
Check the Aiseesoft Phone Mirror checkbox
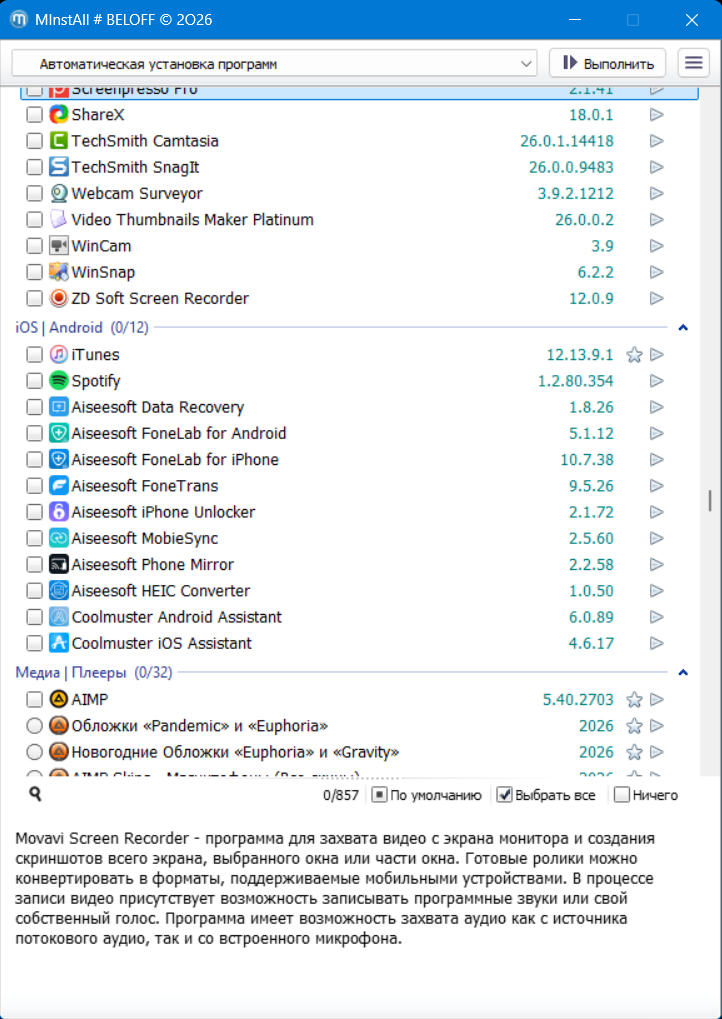[x=34, y=565]
